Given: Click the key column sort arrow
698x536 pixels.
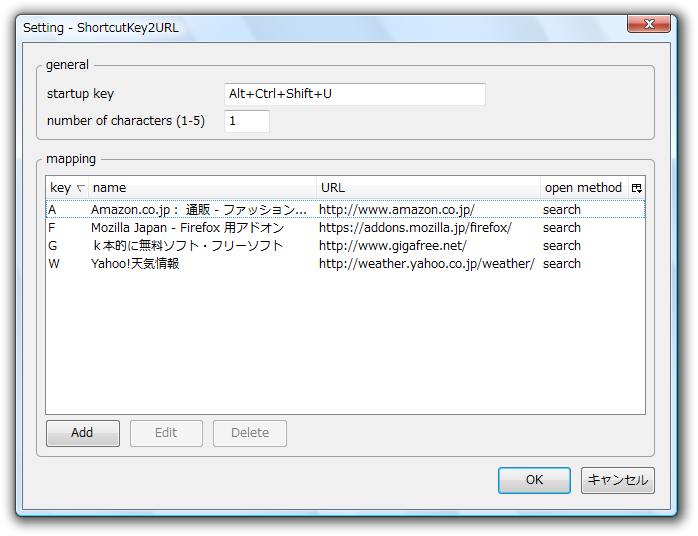Looking at the screenshot, I should coord(81,188).
